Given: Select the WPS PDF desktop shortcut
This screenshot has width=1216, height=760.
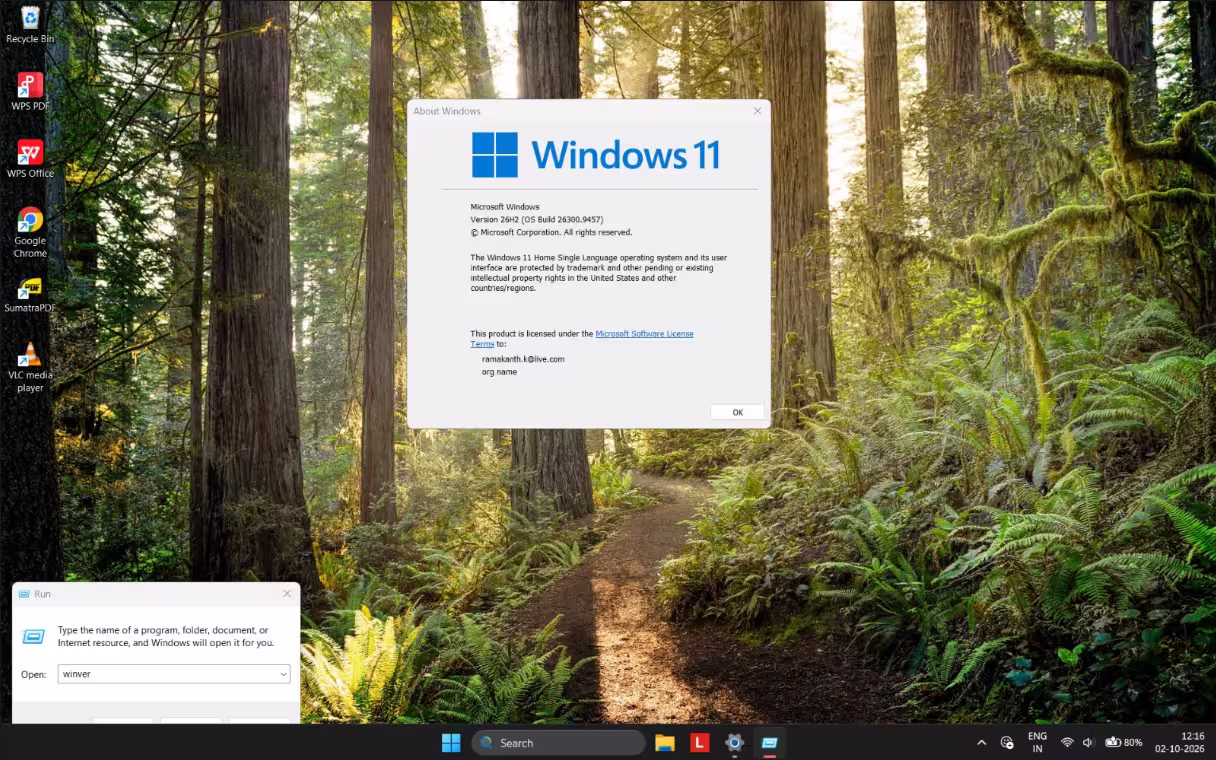Looking at the screenshot, I should 30,91.
